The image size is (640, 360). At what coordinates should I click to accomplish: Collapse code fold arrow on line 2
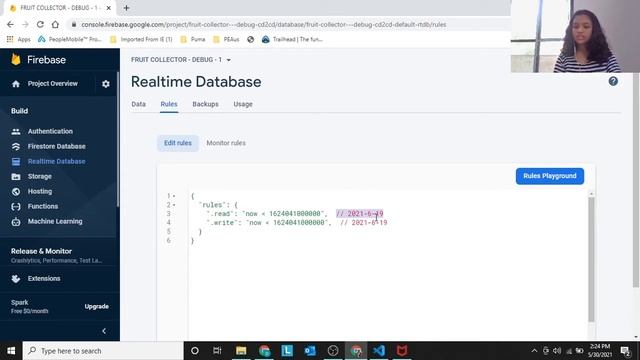(174, 205)
